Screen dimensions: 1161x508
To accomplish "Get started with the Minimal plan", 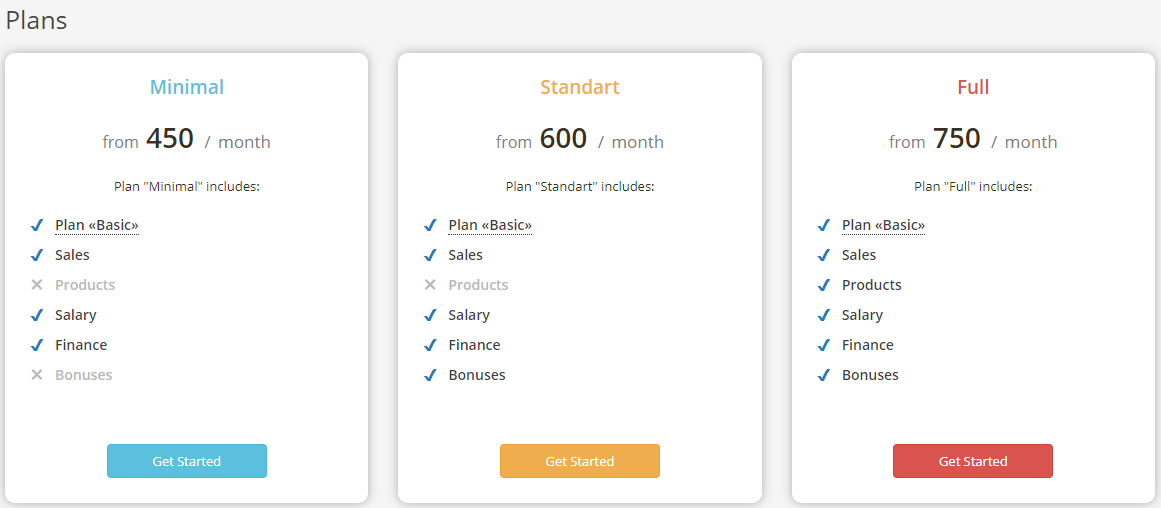I will tap(187, 461).
